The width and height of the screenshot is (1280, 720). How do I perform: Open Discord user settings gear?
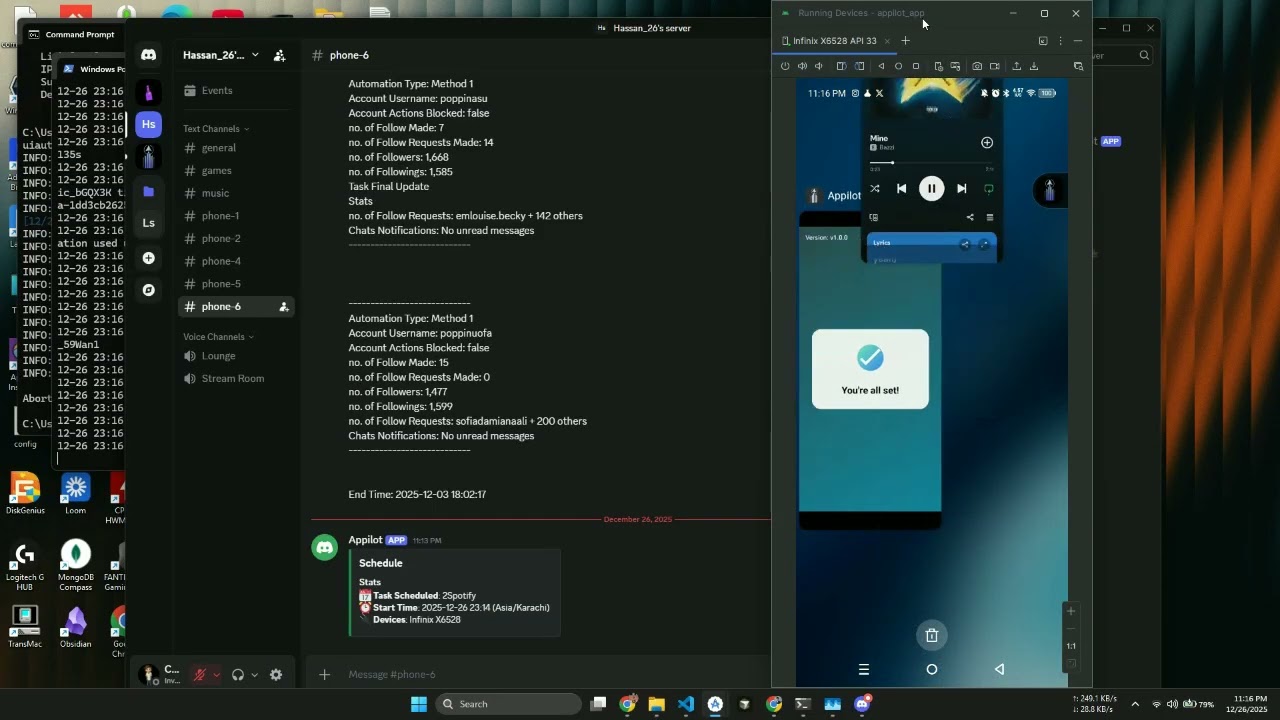276,675
